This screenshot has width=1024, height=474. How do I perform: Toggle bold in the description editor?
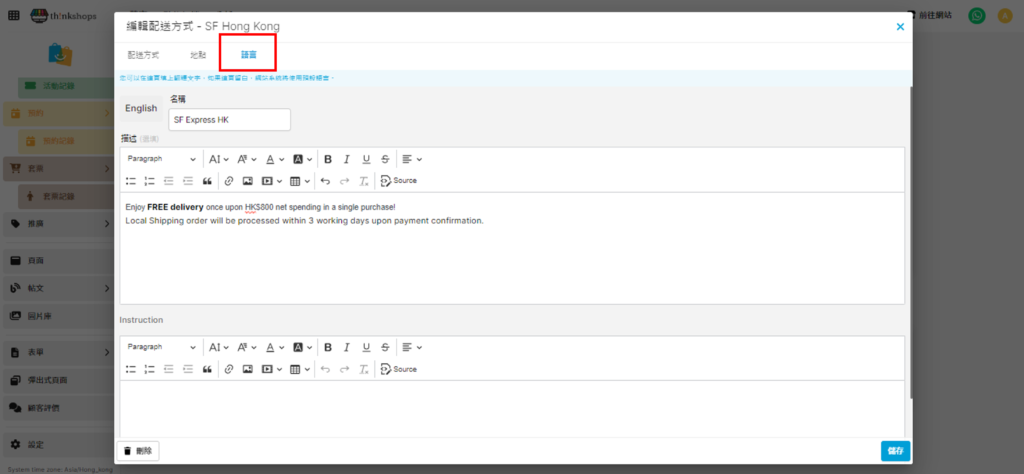pos(328,159)
